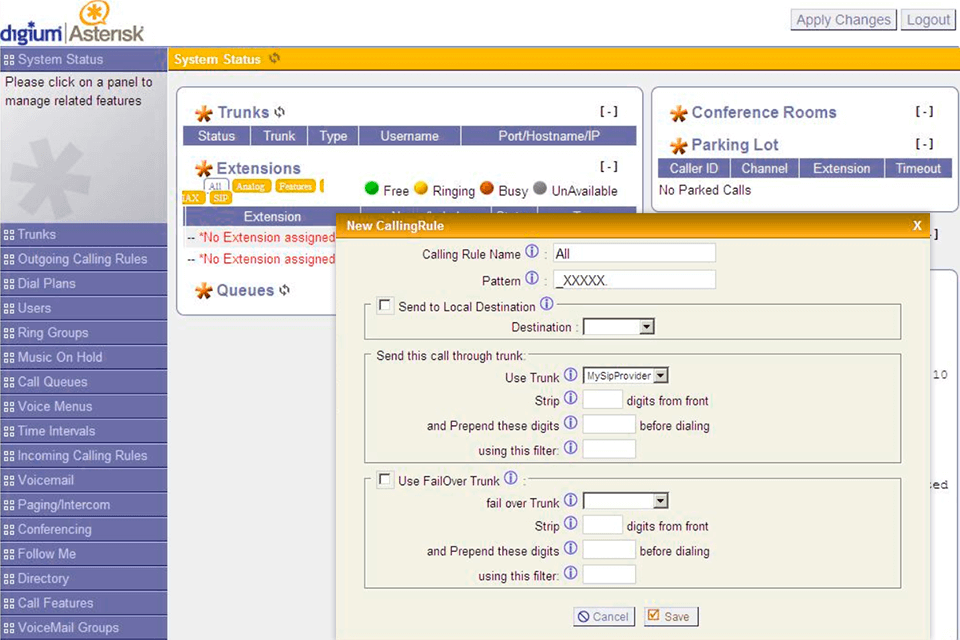
Task: Tick the Use FailOver Trunk checkbox
Action: tap(385, 481)
